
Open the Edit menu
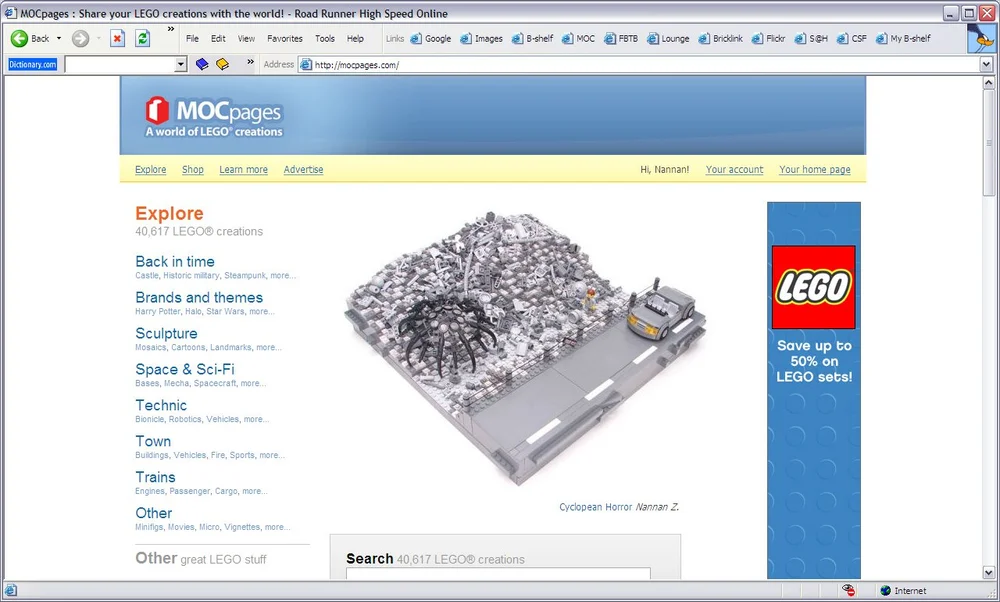[x=218, y=39]
